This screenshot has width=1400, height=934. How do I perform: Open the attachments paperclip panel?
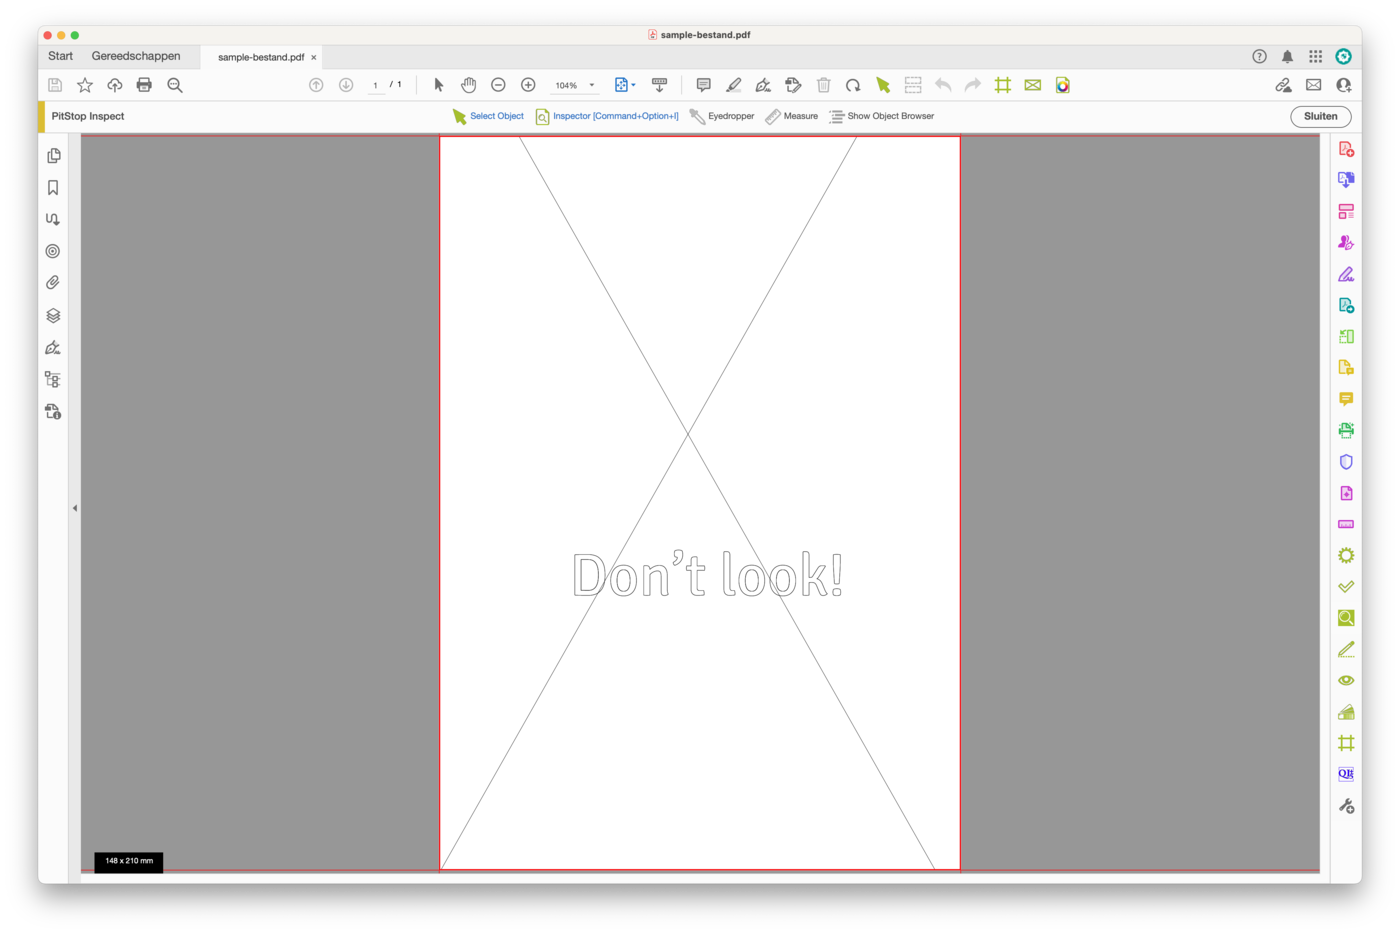[53, 284]
